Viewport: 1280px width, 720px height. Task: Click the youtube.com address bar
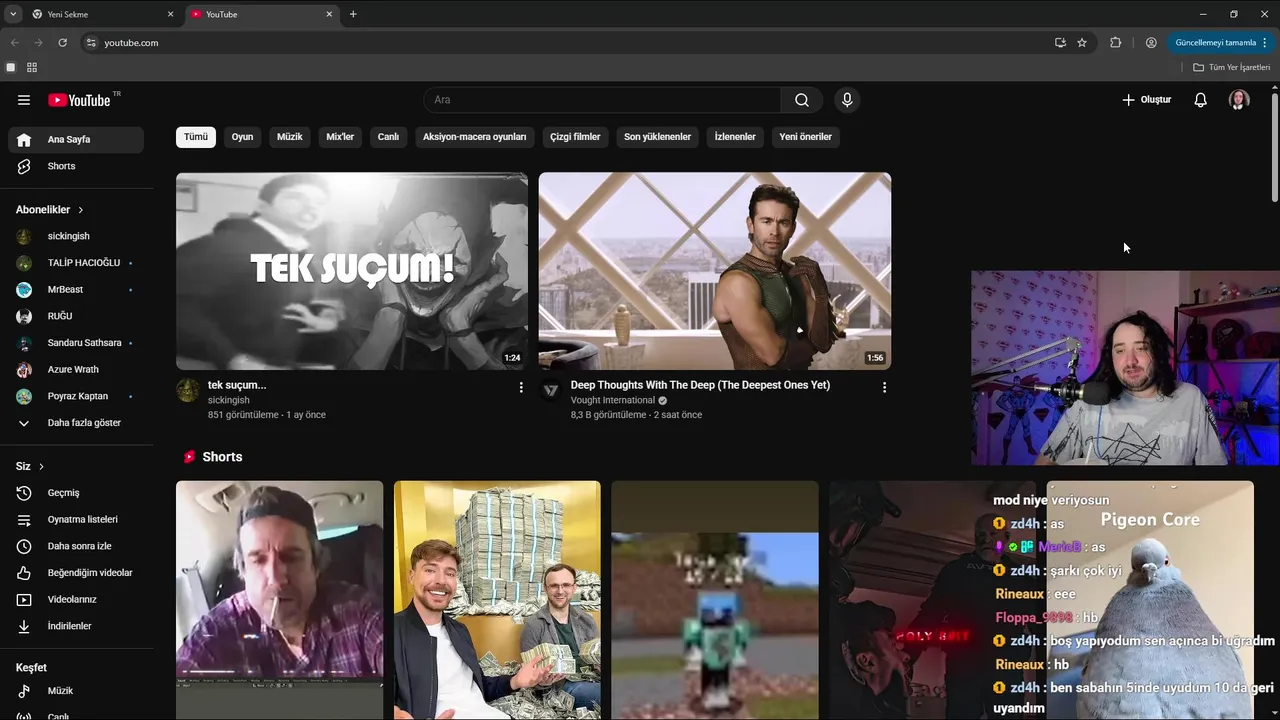tap(570, 43)
